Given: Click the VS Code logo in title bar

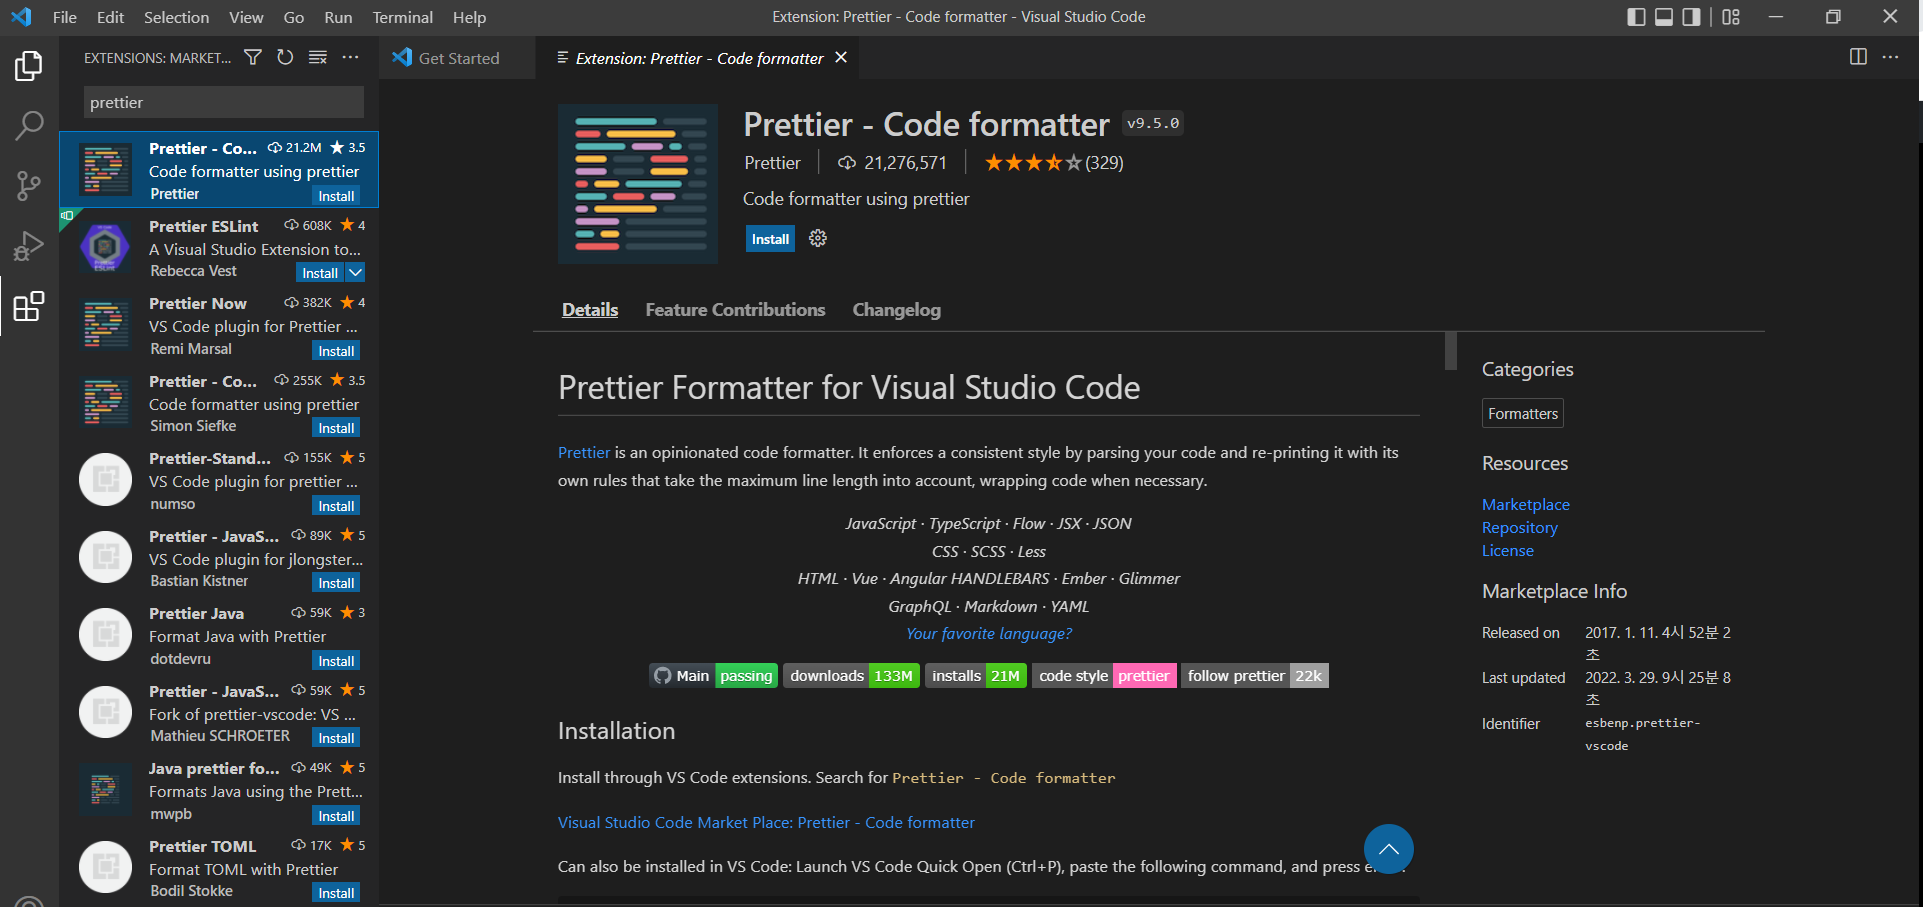Looking at the screenshot, I should pos(21,17).
